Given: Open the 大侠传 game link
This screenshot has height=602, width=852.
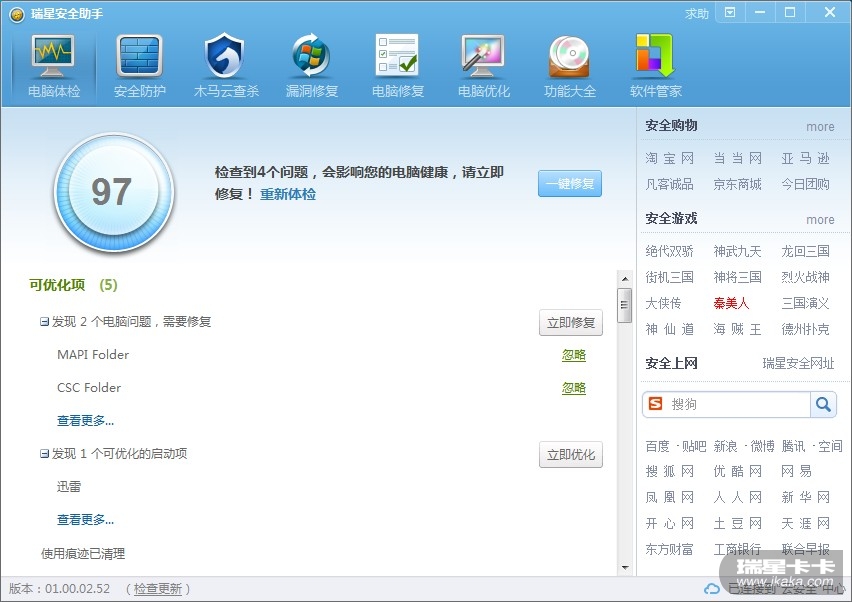Looking at the screenshot, I should [663, 303].
